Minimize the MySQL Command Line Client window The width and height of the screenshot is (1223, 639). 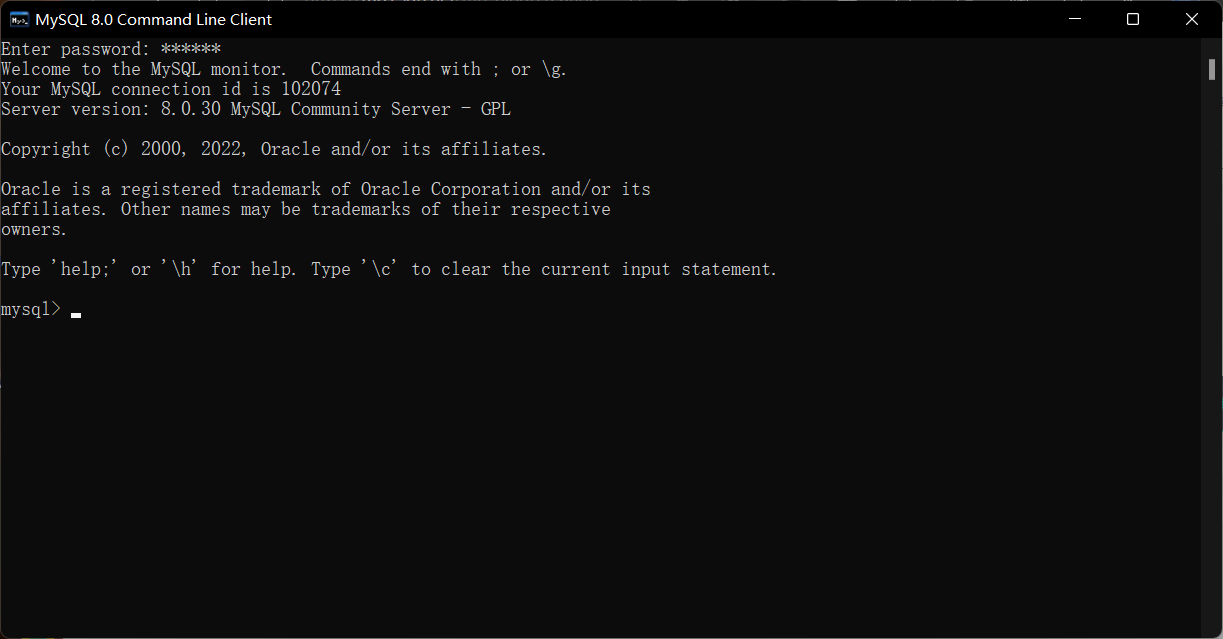(x=1074, y=19)
